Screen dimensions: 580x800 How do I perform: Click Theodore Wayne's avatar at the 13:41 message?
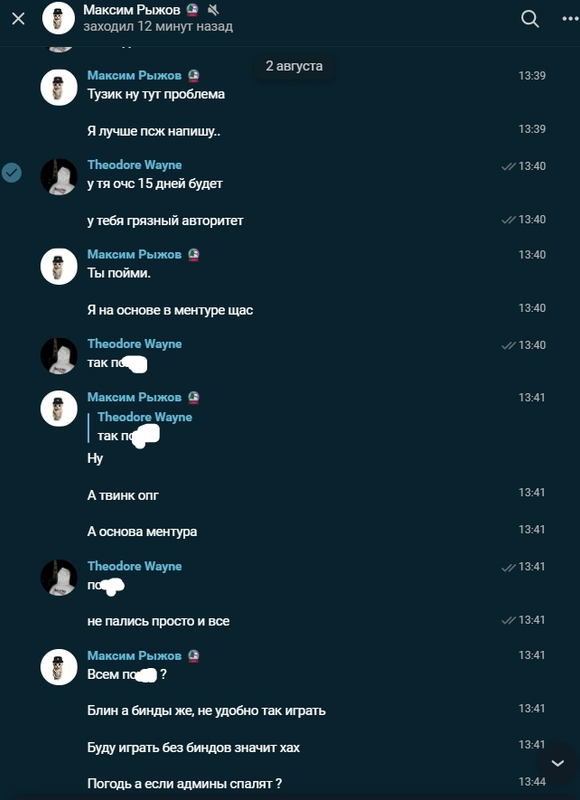click(59, 578)
